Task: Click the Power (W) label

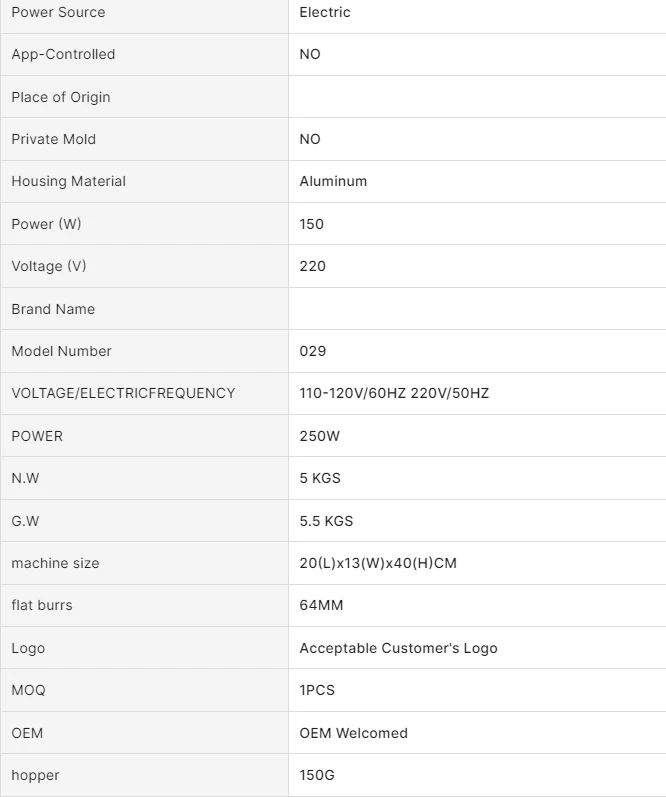Action: click(x=46, y=224)
